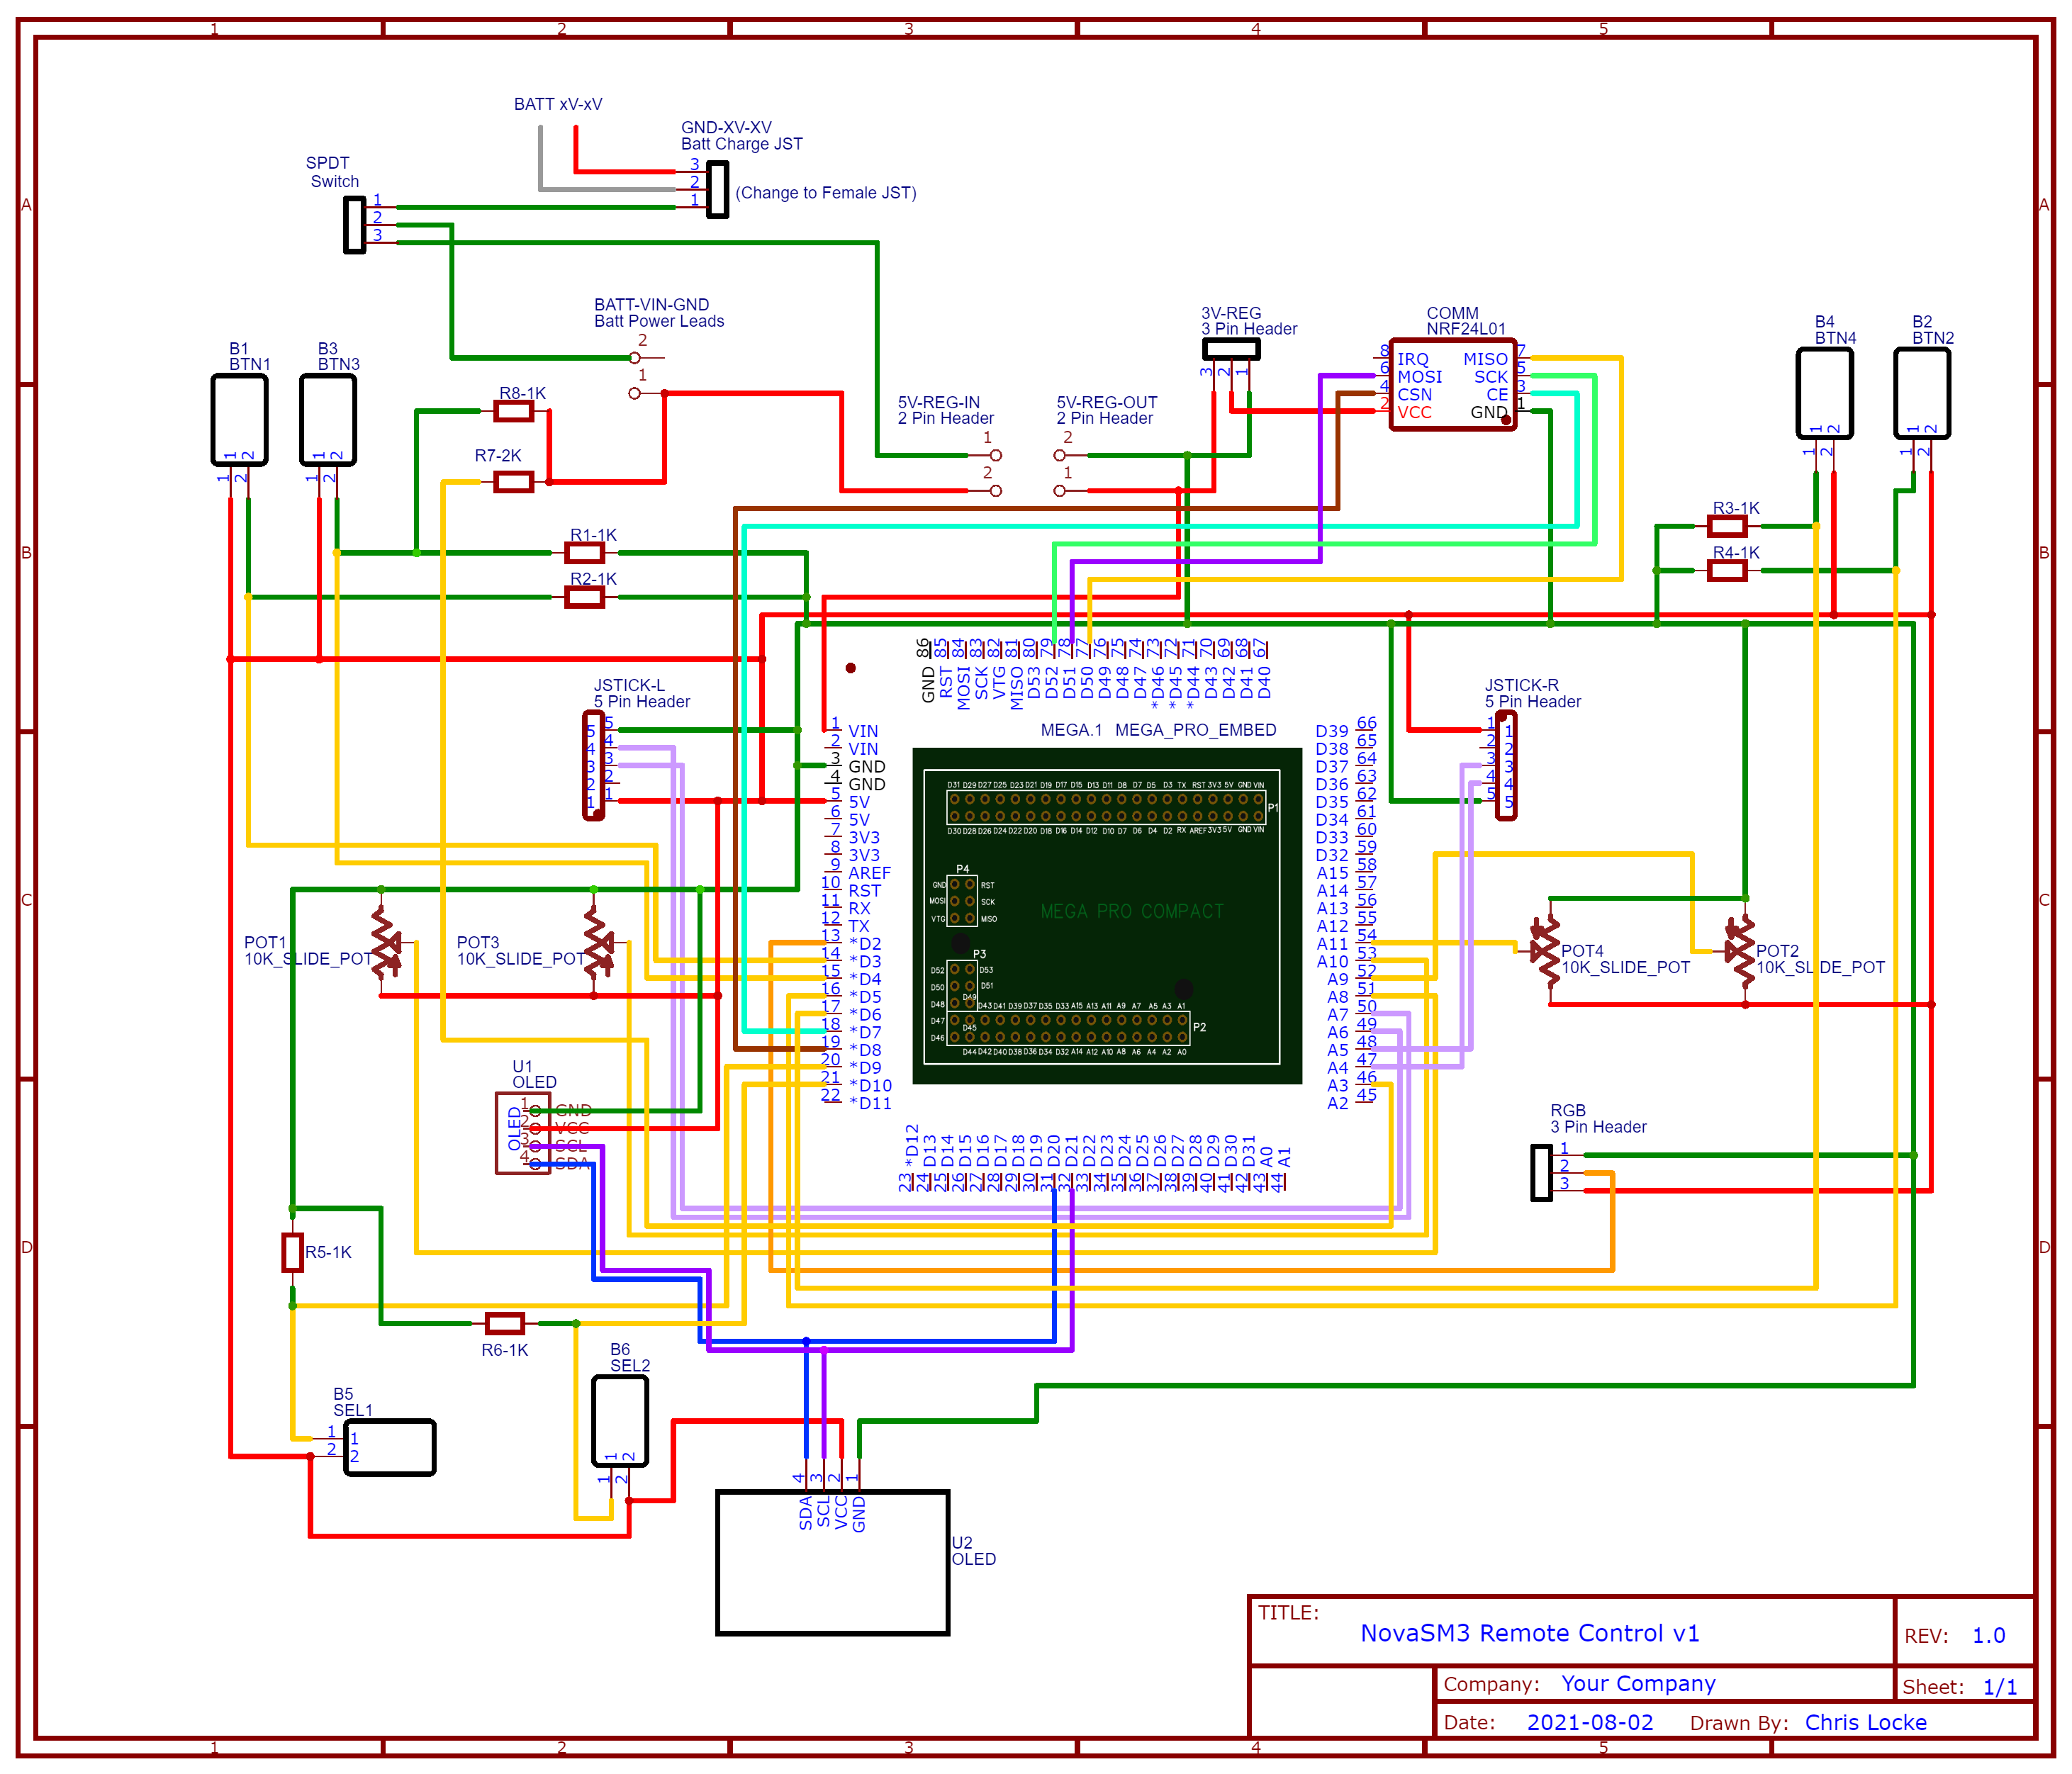Click the D39 pin label at pin 66
This screenshot has height=1774, width=2072.
1332,731
